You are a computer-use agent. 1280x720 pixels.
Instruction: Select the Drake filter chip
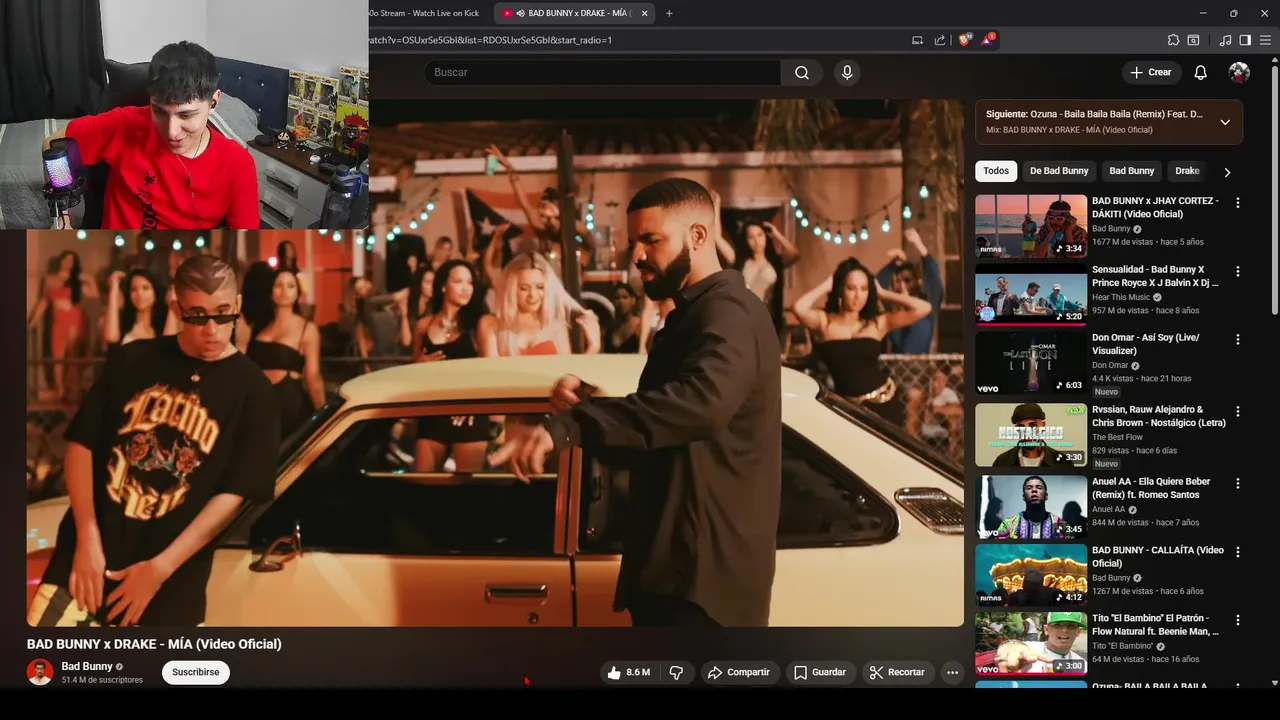[x=1186, y=171]
